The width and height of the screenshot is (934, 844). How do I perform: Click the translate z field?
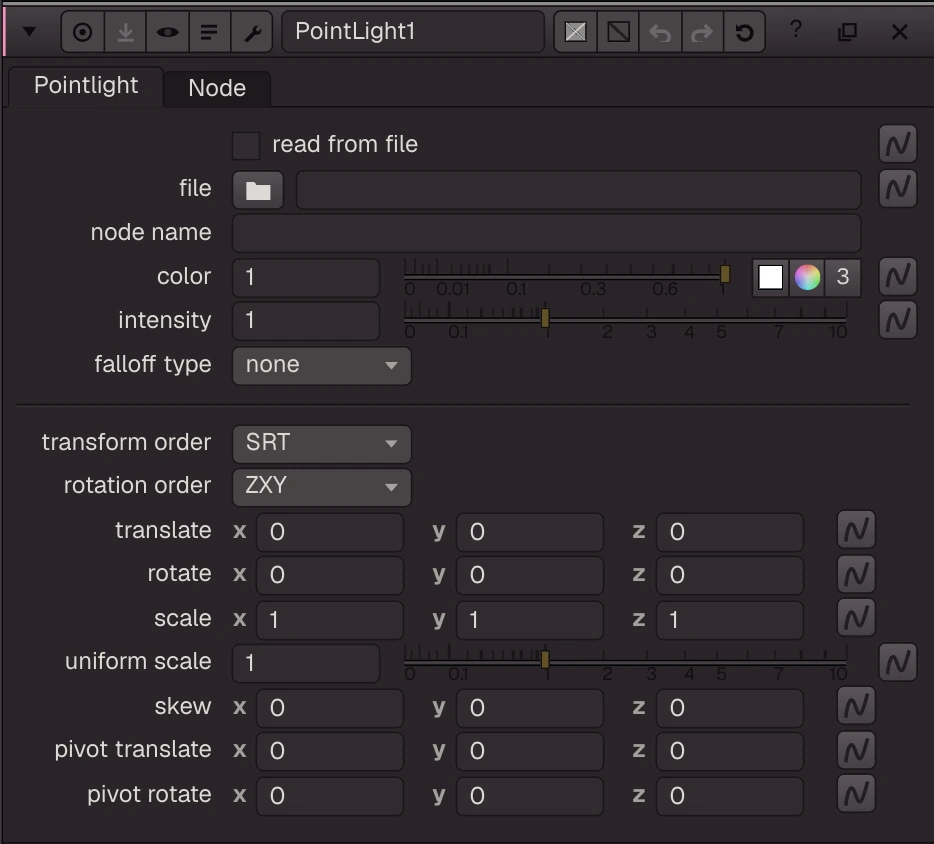click(730, 532)
